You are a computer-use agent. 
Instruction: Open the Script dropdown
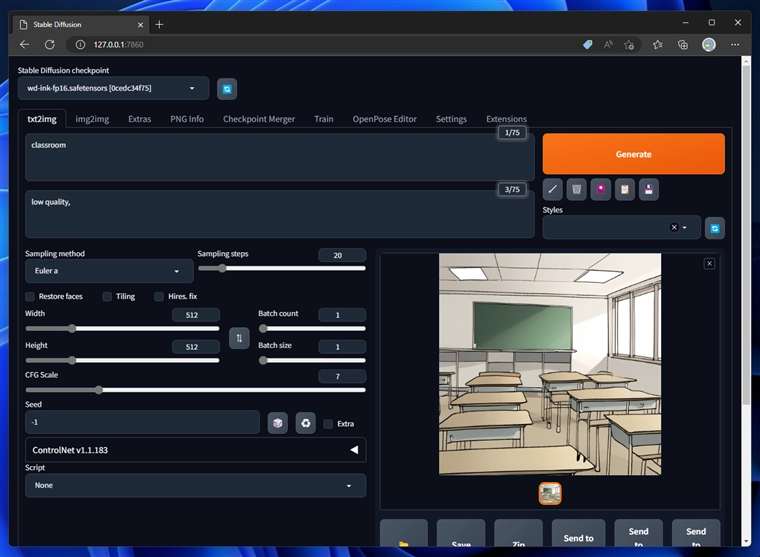(195, 485)
